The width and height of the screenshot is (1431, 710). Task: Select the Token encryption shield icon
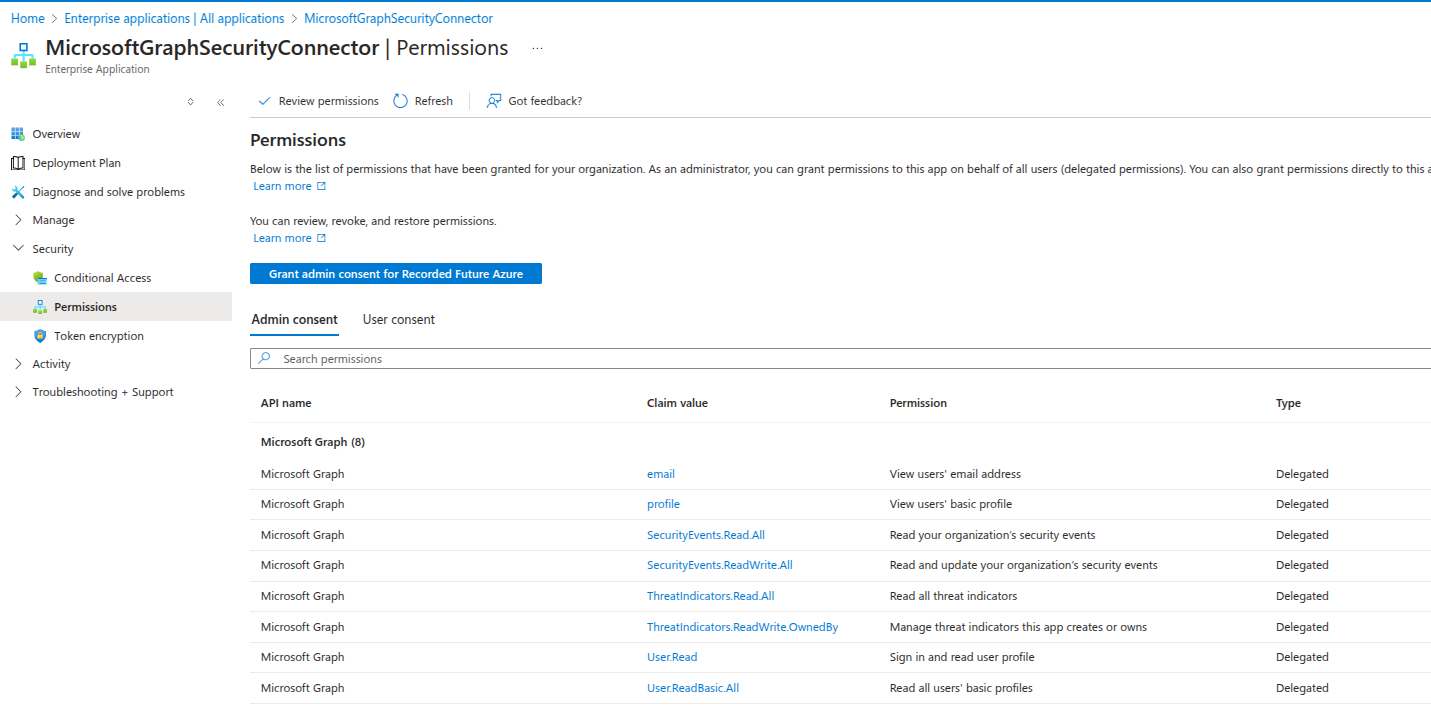tap(40, 335)
